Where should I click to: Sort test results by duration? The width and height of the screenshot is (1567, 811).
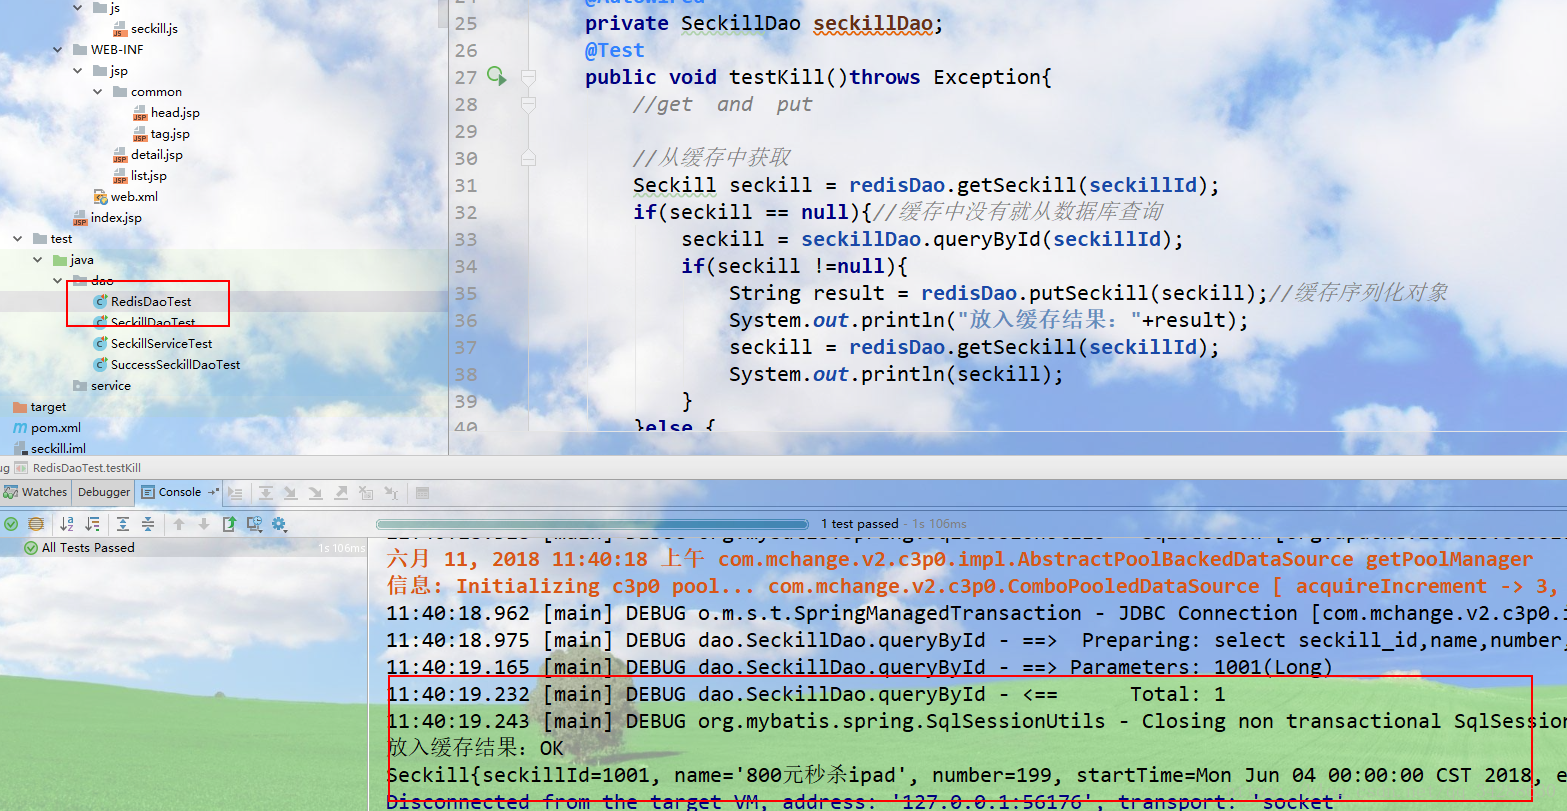click(x=92, y=523)
